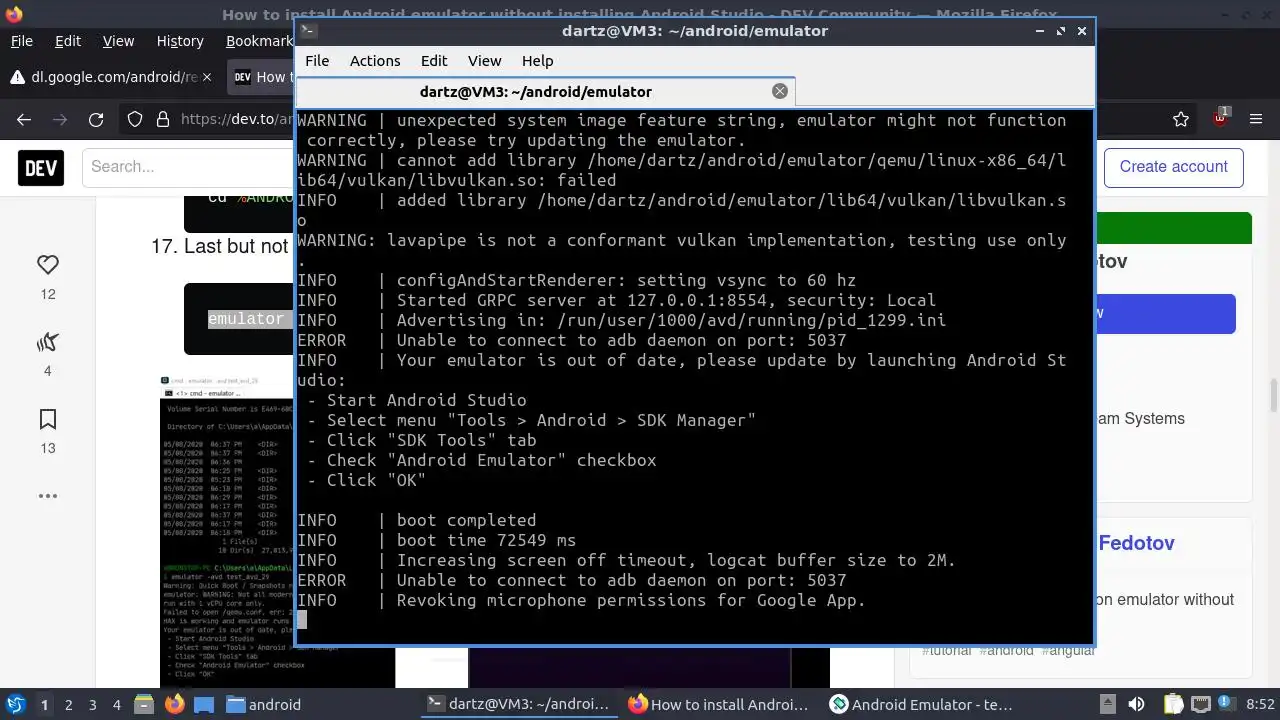
Task: Open the terminal Edit menu
Action: coord(434,61)
